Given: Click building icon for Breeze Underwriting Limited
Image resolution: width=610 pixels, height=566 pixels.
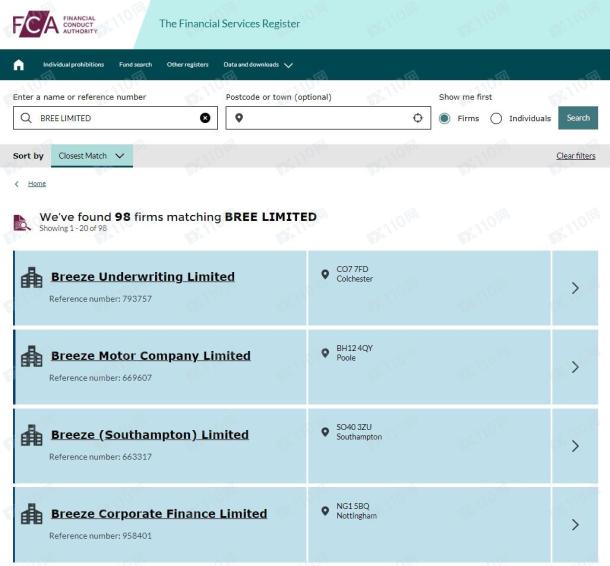Looking at the screenshot, I should (32, 277).
